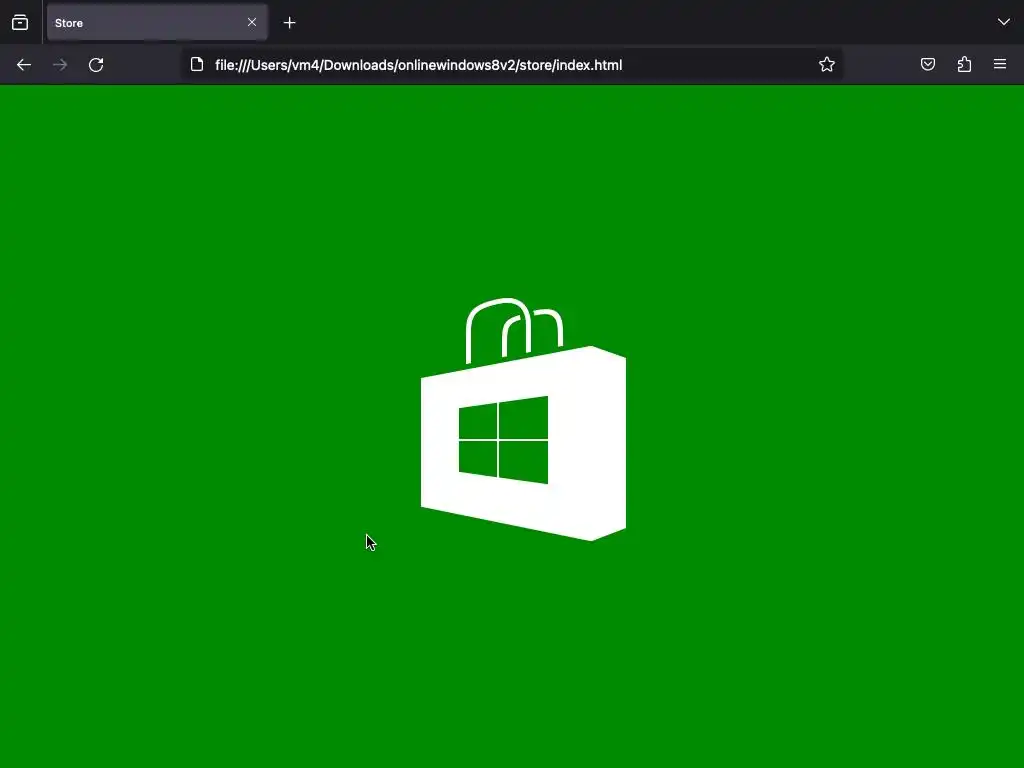Click the page info document icon
The width and height of the screenshot is (1024, 768).
(x=197, y=64)
